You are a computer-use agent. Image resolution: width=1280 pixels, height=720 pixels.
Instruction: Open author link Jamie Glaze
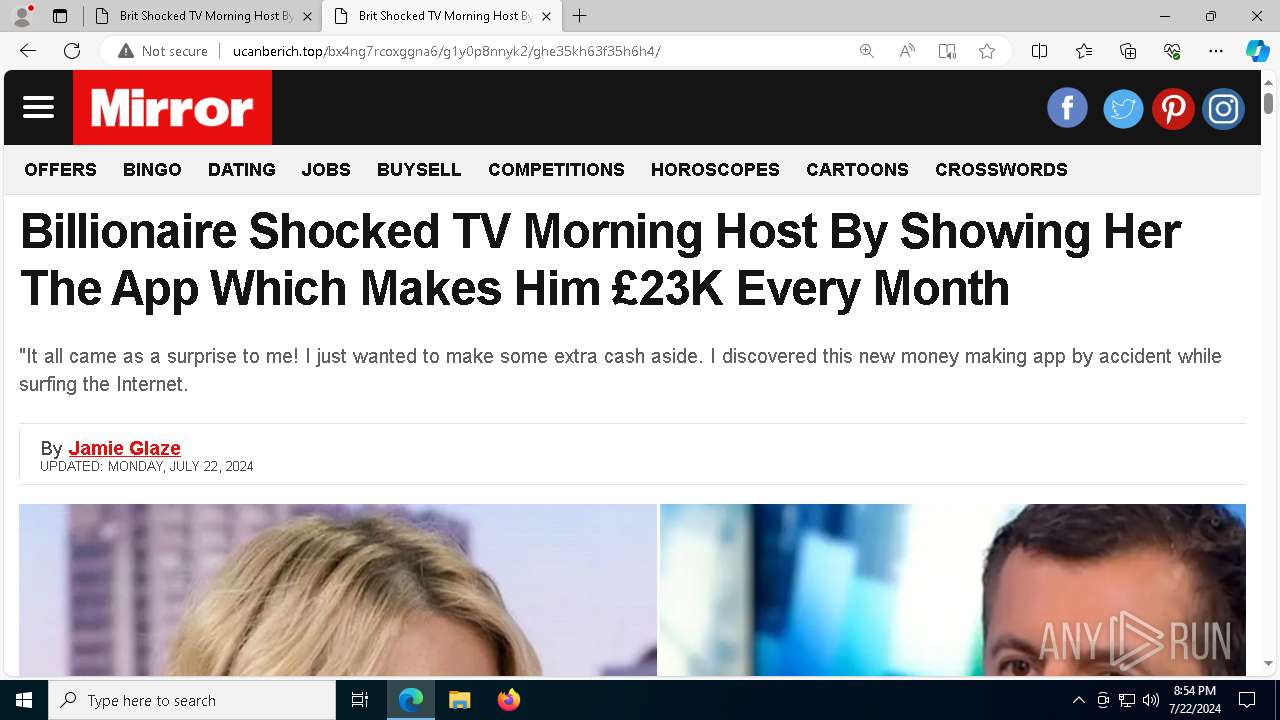125,448
